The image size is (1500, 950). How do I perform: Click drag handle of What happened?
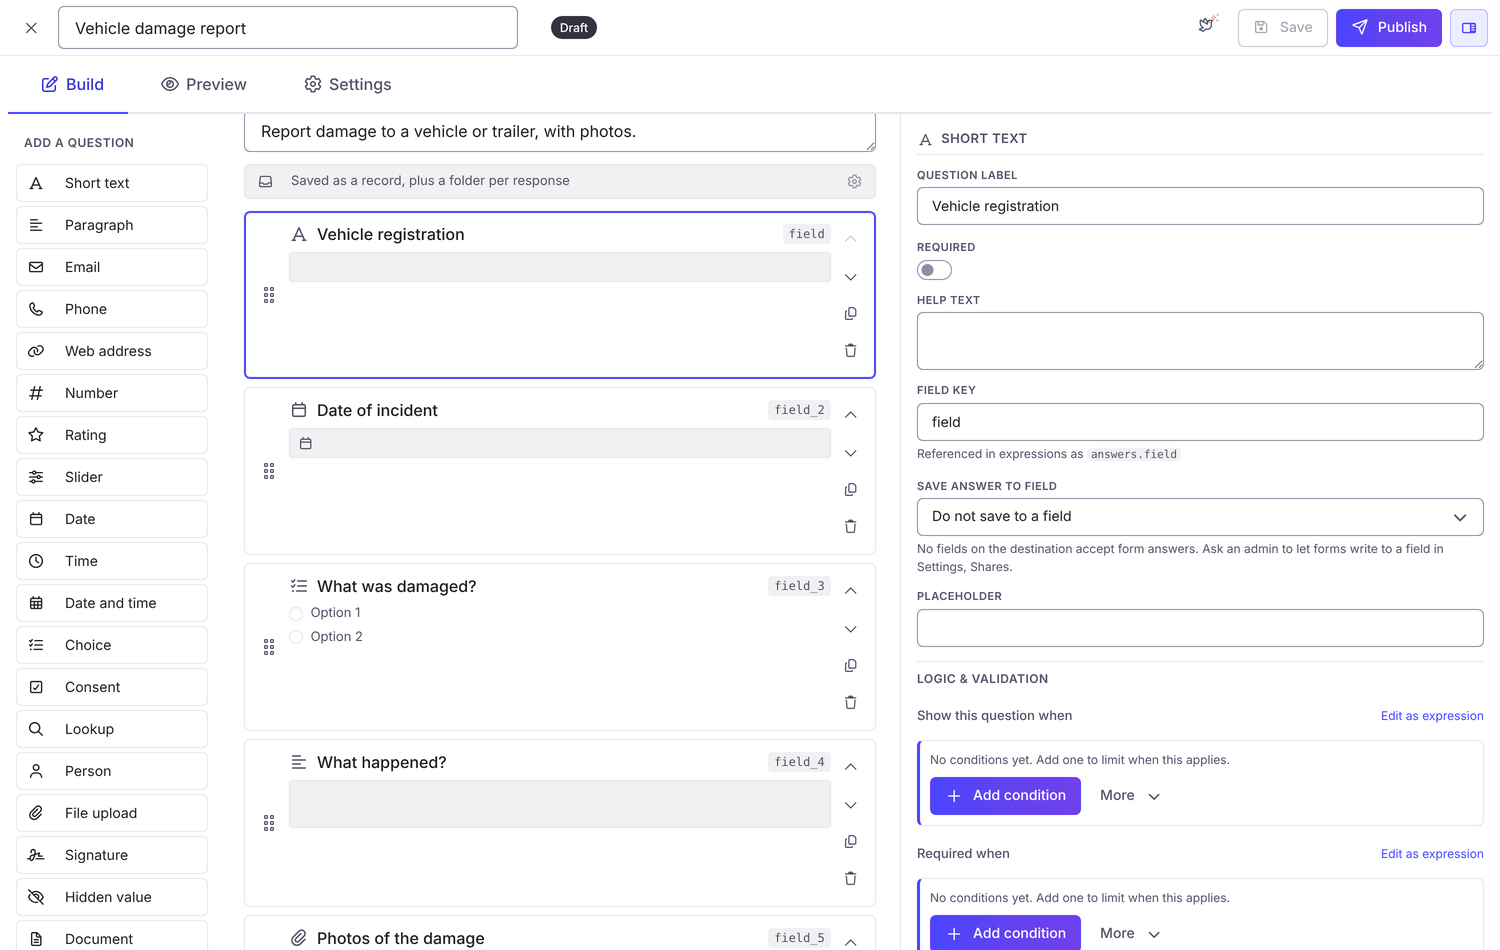coord(269,823)
